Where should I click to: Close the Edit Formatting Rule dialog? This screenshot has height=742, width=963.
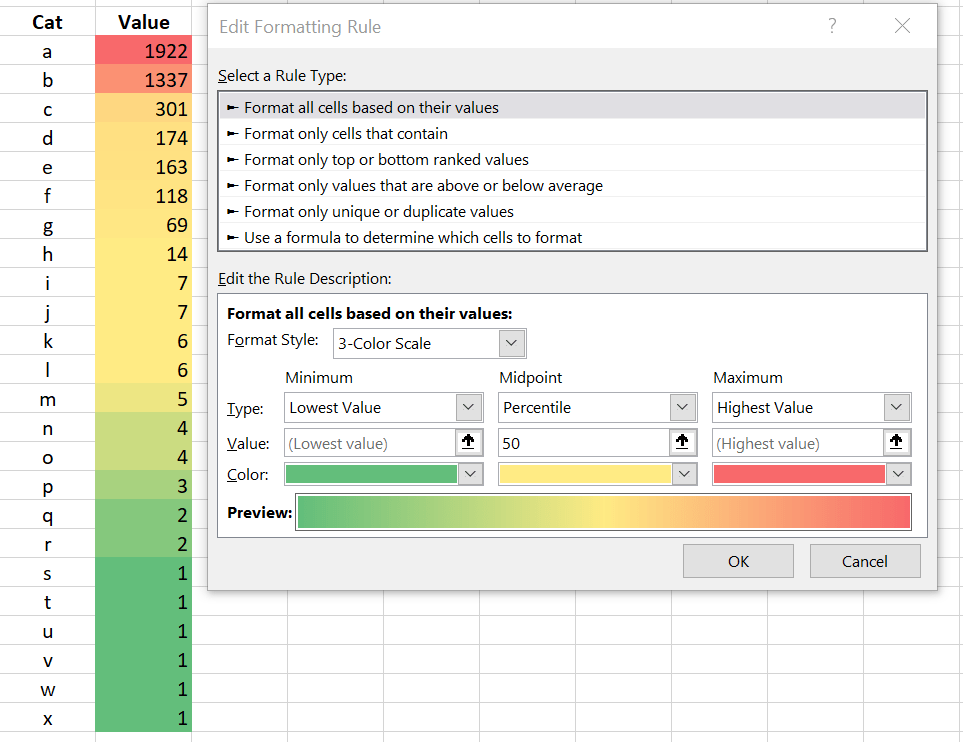[x=902, y=27]
